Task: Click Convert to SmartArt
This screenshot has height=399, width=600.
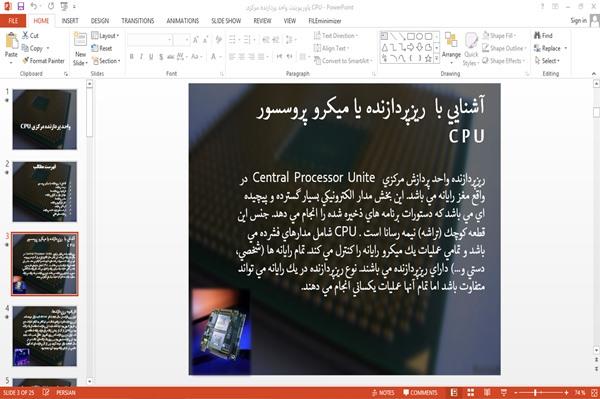Action: pos(342,61)
